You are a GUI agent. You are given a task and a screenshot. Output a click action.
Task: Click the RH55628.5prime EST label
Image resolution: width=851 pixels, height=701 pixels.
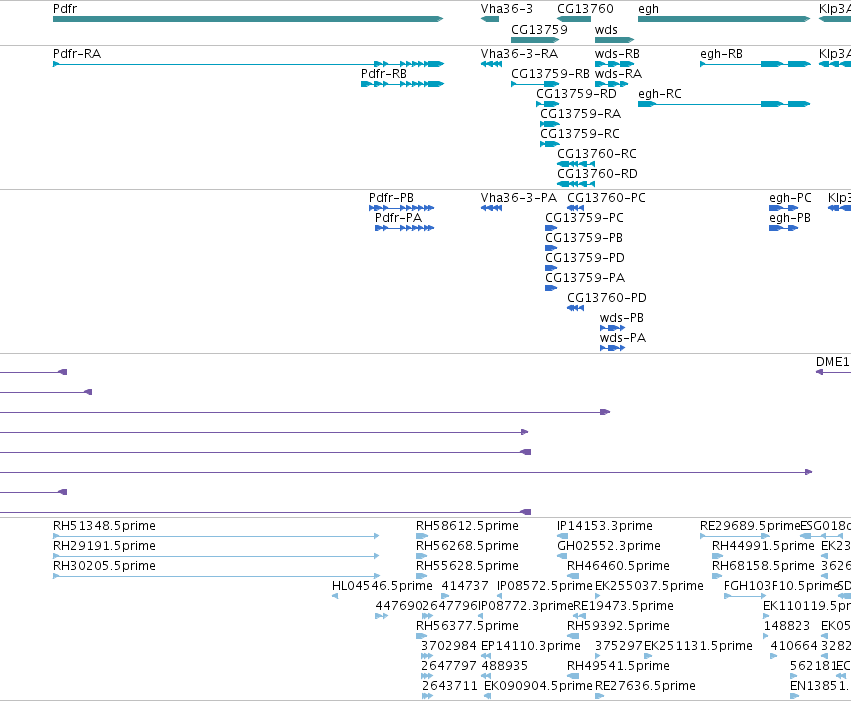click(467, 566)
